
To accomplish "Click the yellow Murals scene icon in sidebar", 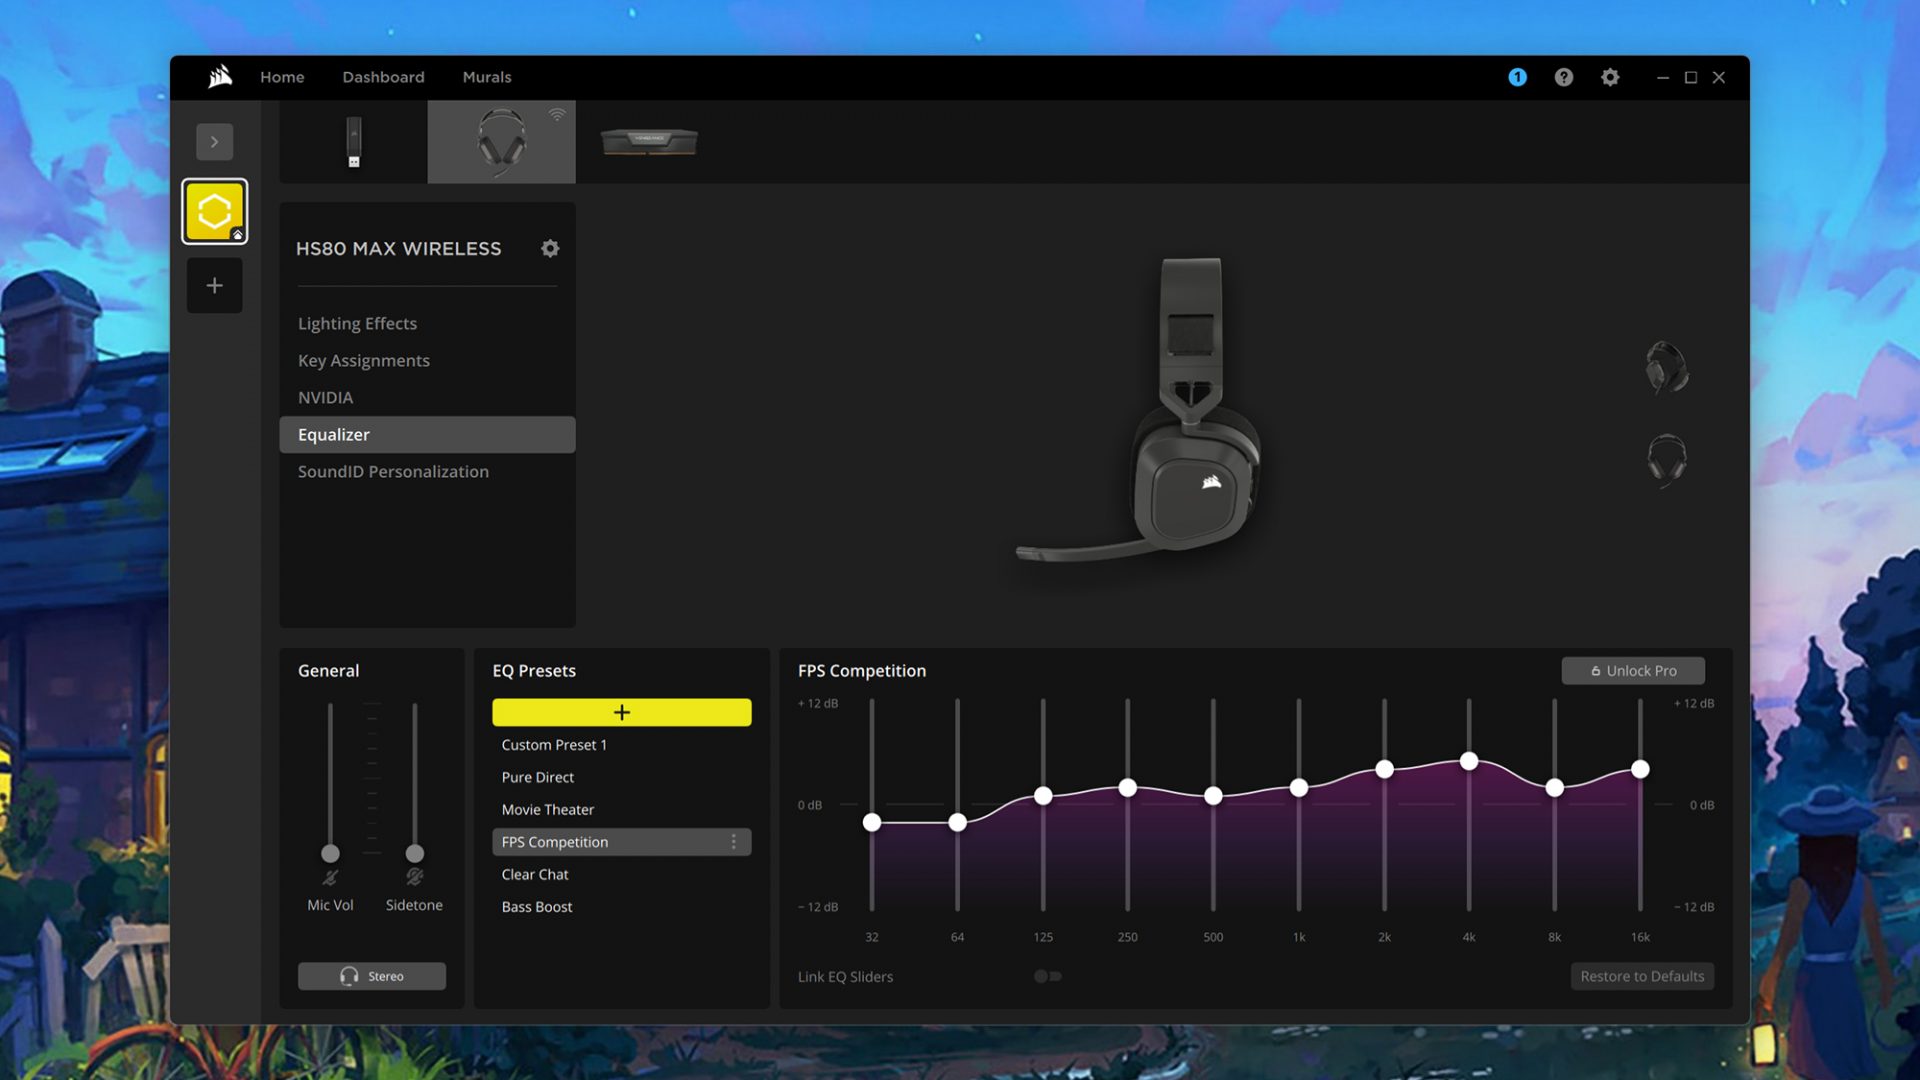I will (x=214, y=210).
